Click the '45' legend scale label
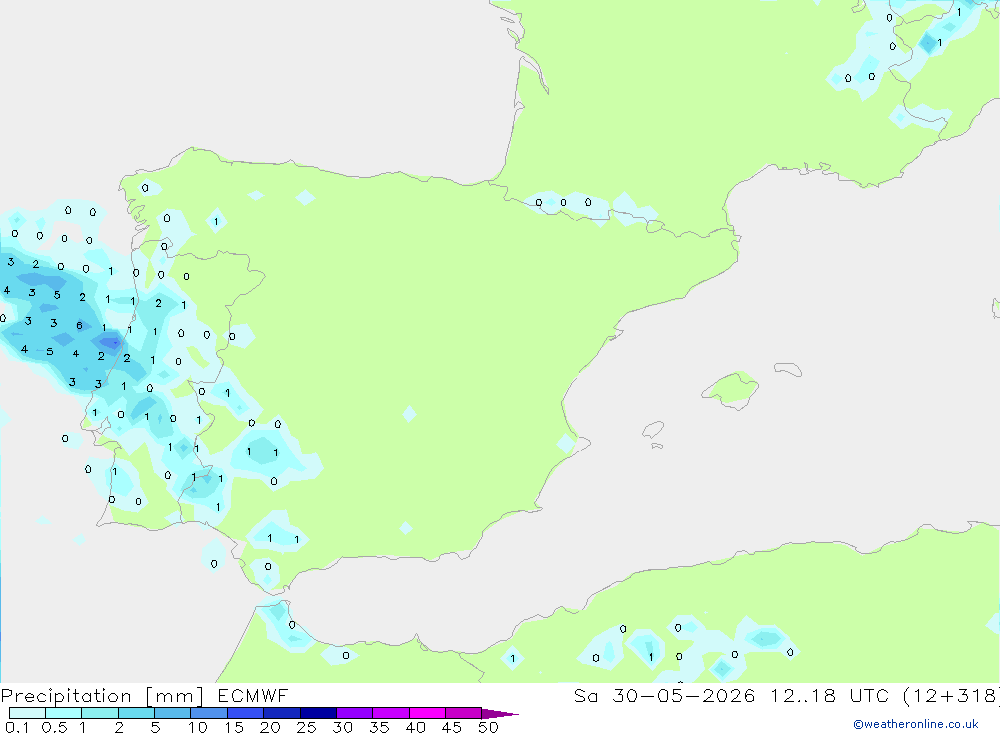Image resolution: width=1000 pixels, height=733 pixels. click(x=452, y=727)
